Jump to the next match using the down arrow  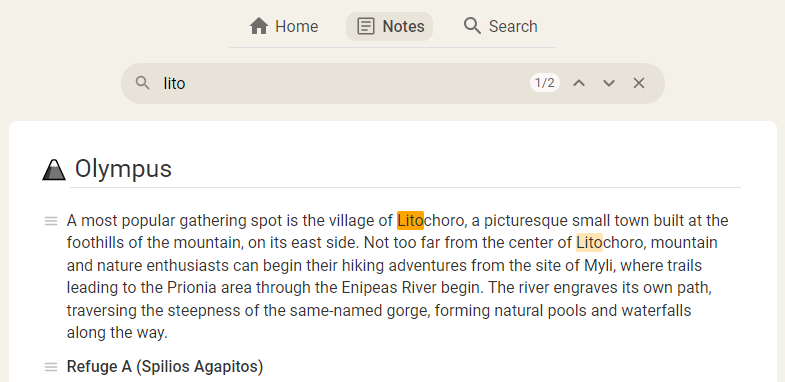click(609, 83)
